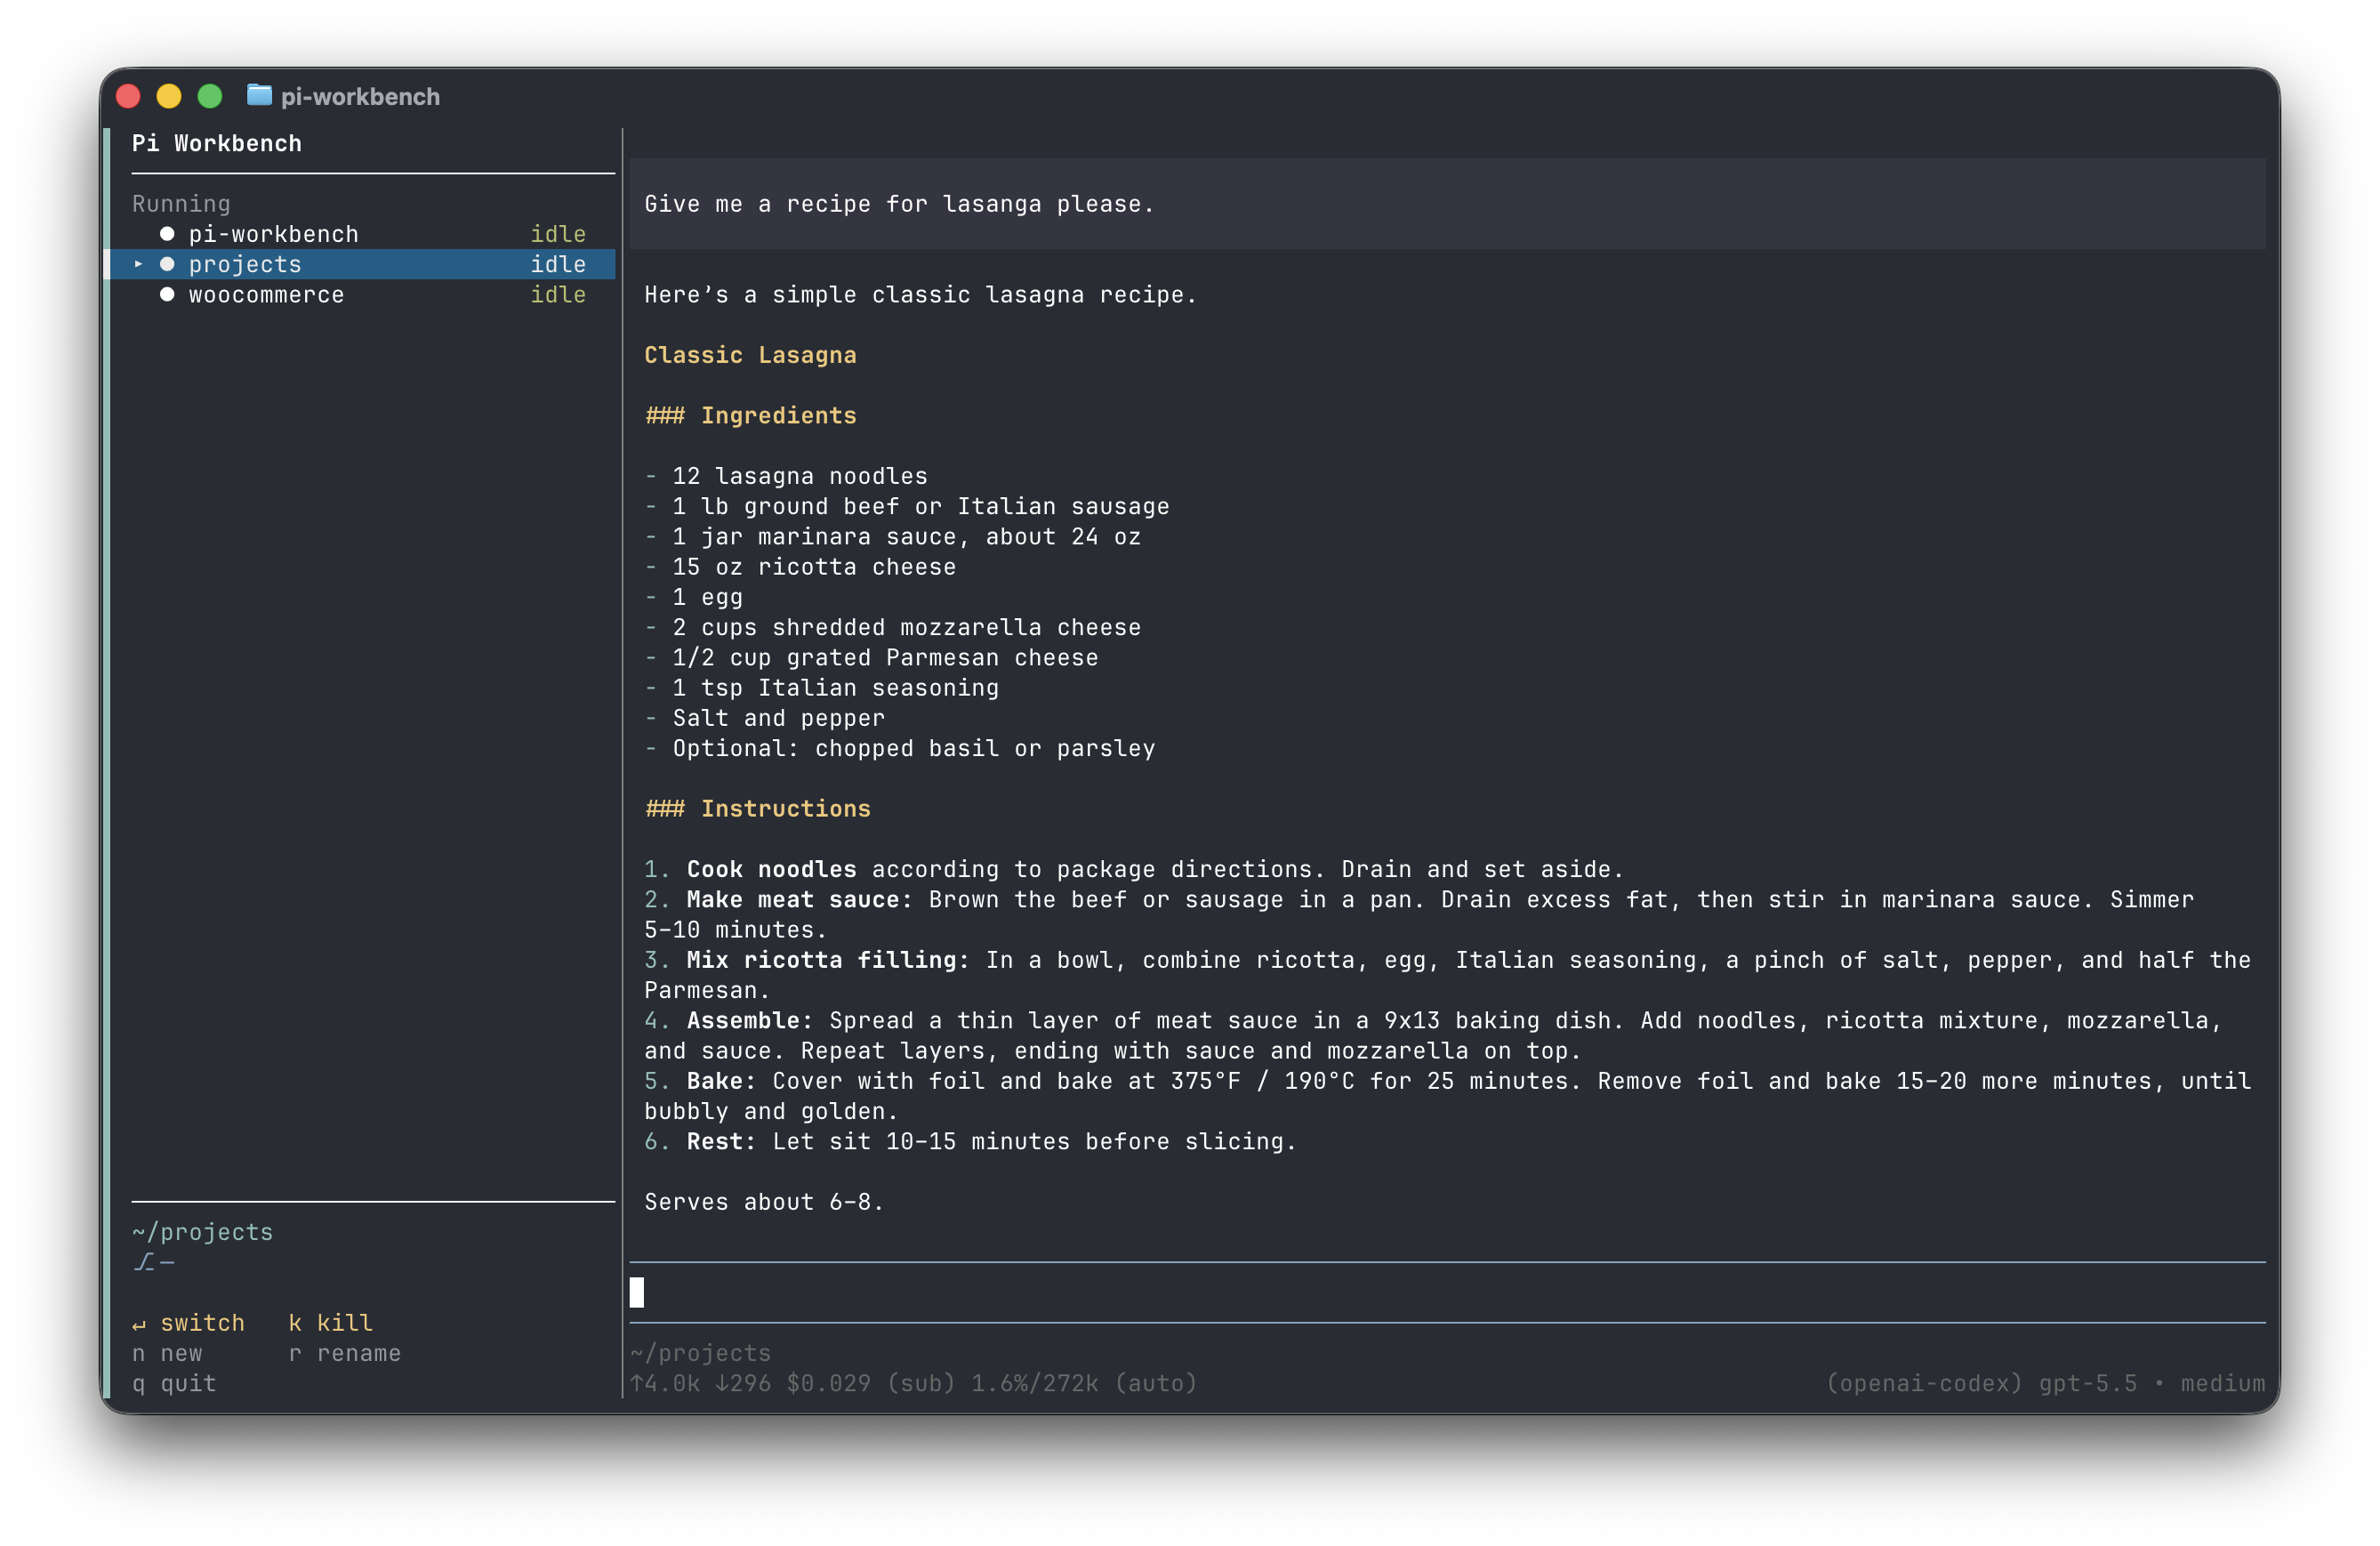The width and height of the screenshot is (2380, 1546).
Task: Click the Salt and pepper line
Action: click(x=764, y=718)
